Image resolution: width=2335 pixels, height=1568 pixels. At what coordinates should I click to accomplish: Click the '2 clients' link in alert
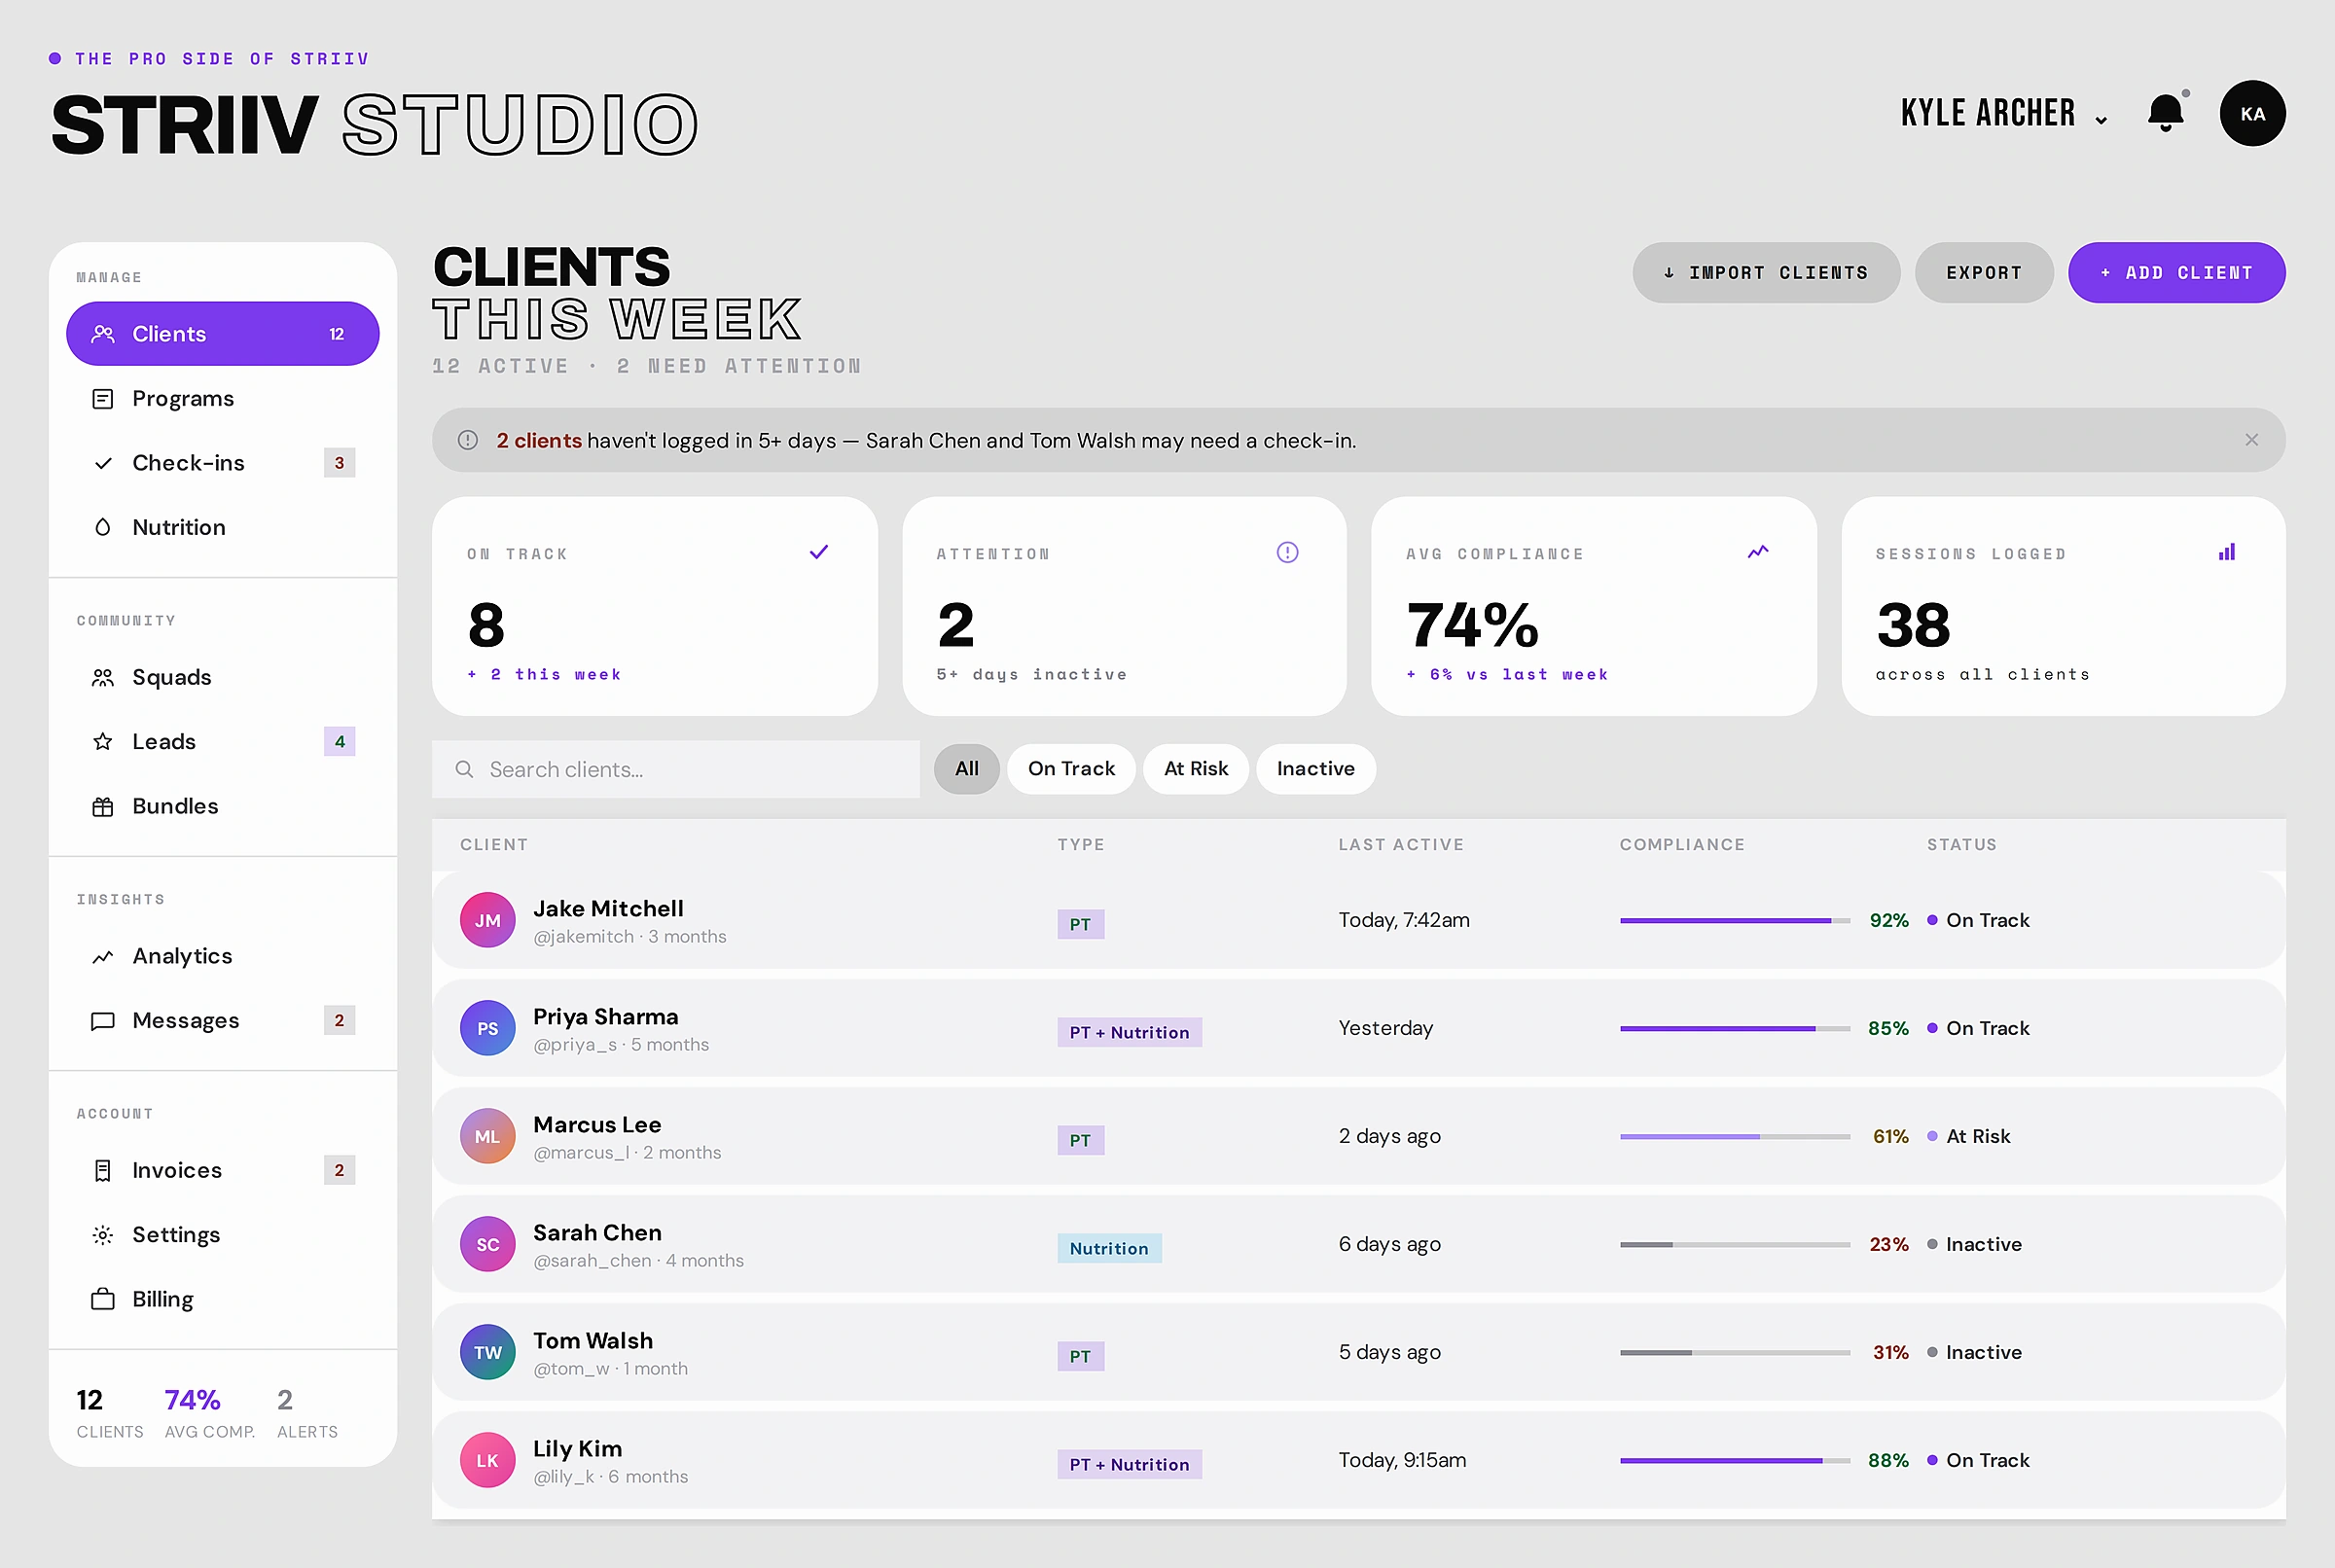[x=539, y=440]
